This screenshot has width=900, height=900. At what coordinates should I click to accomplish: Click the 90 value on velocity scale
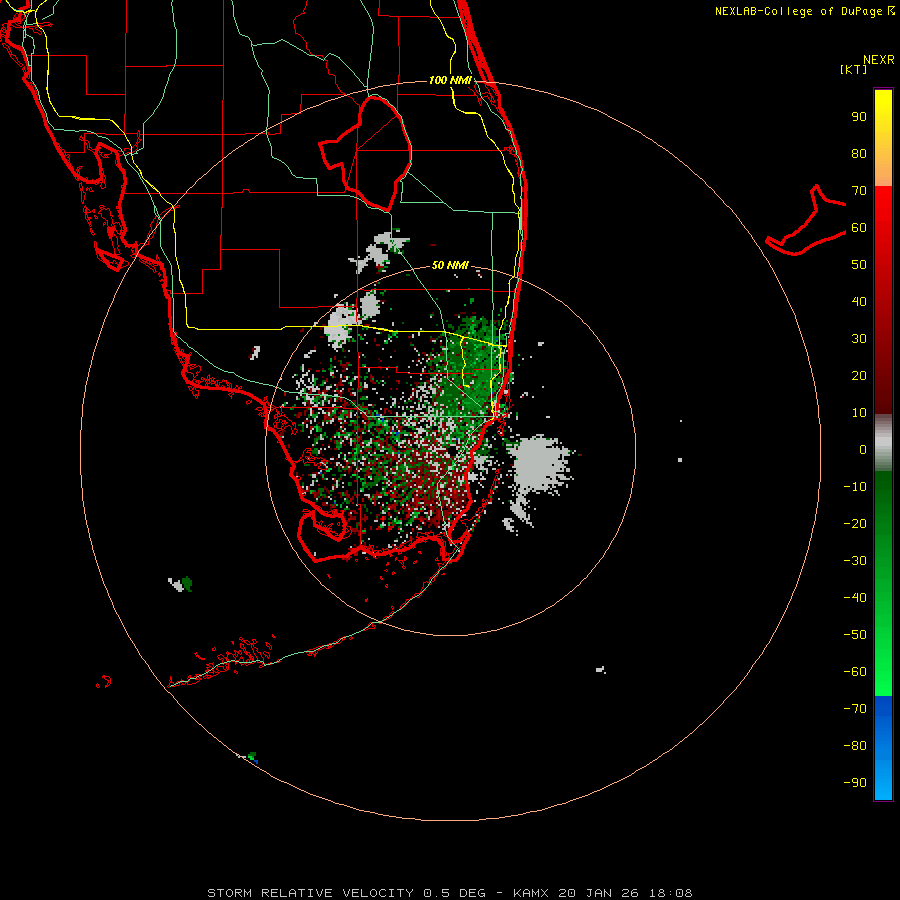tap(859, 117)
